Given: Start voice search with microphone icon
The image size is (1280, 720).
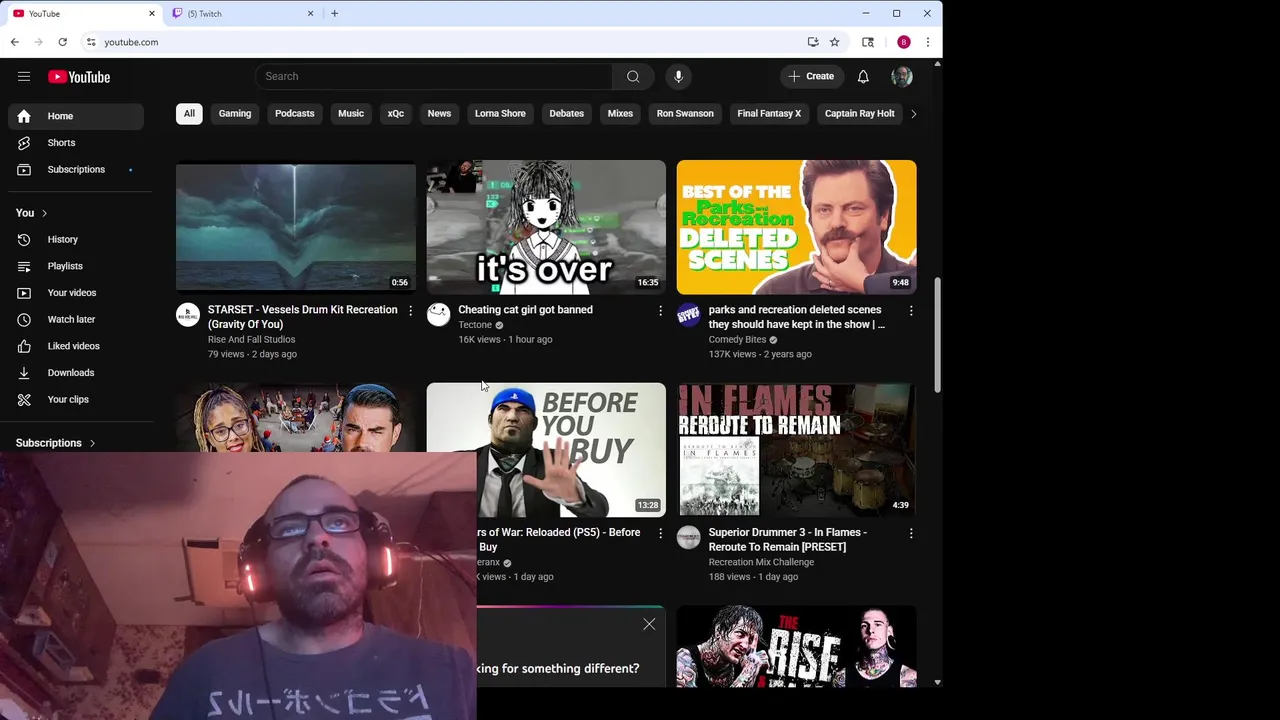Looking at the screenshot, I should coord(678,77).
